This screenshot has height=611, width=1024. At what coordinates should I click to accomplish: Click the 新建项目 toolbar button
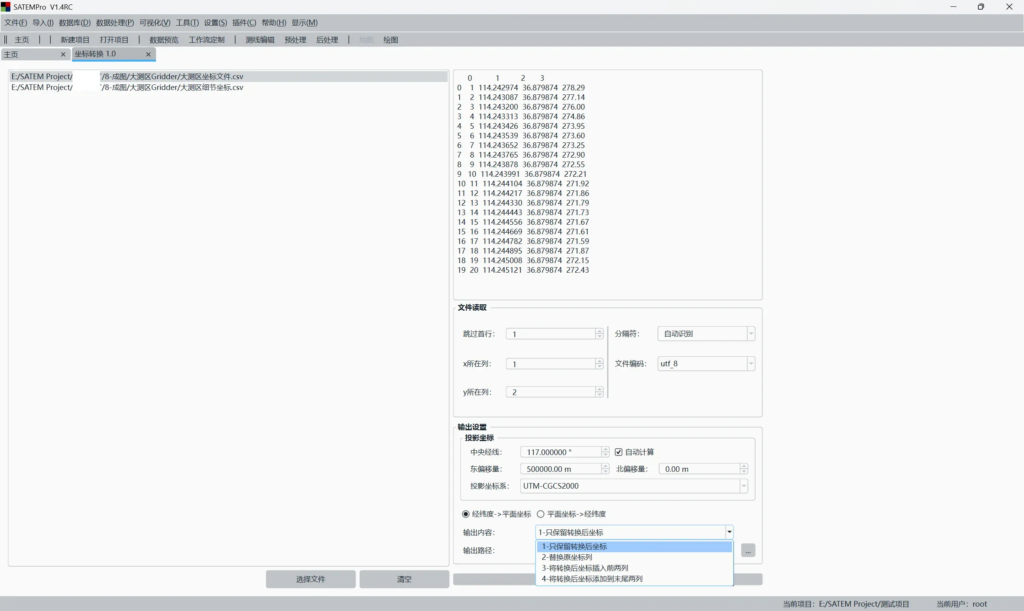[x=75, y=40]
